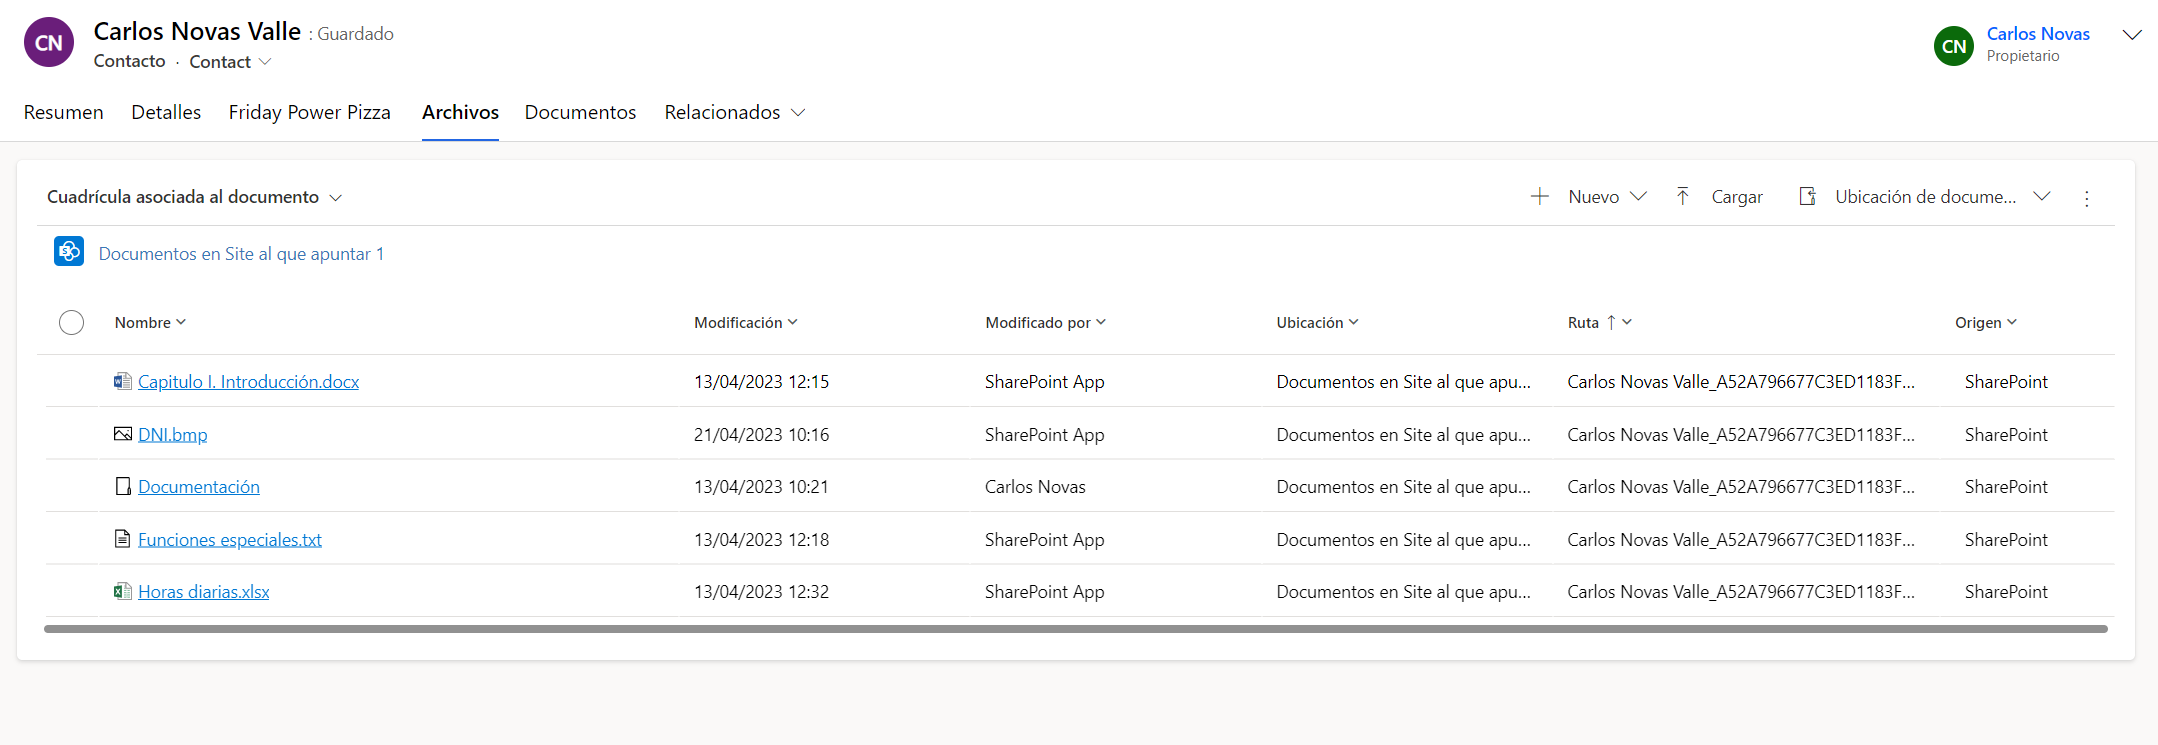
Task: Click the Guardado status text
Action: [x=355, y=34]
